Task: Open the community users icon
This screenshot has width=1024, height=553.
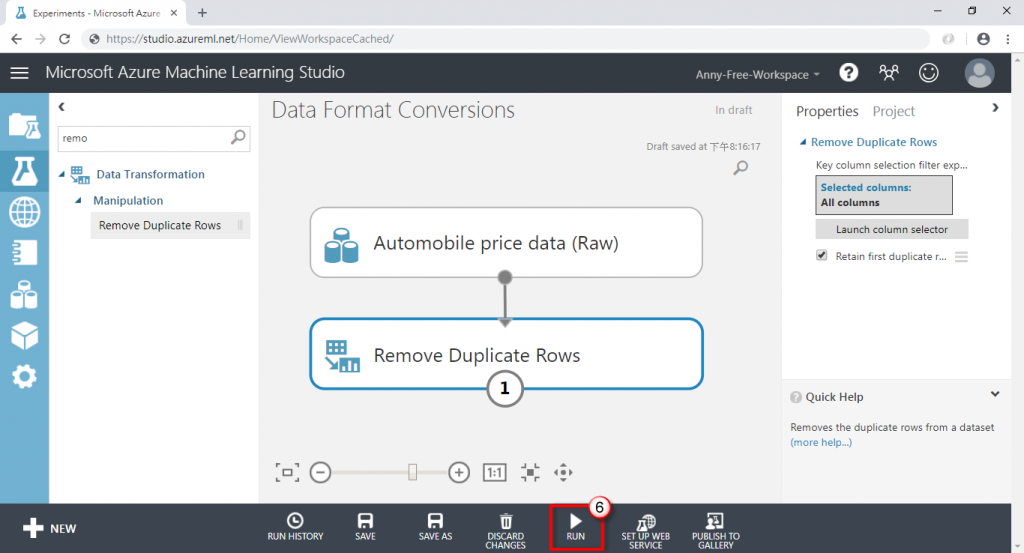Action: (888, 72)
